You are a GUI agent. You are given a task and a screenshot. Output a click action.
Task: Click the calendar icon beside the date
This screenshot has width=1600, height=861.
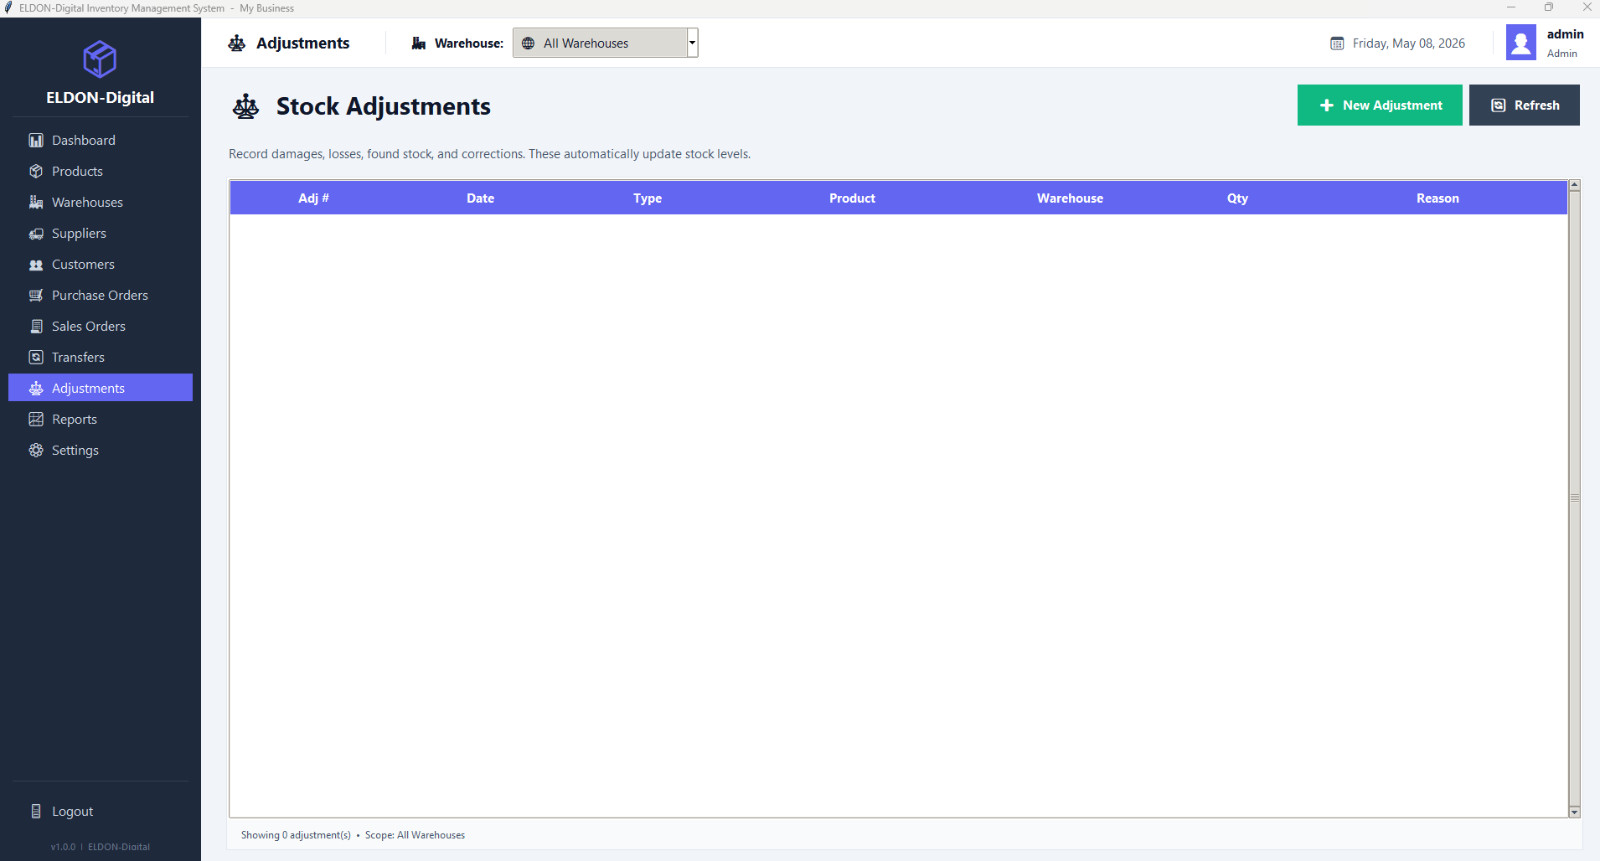point(1337,44)
